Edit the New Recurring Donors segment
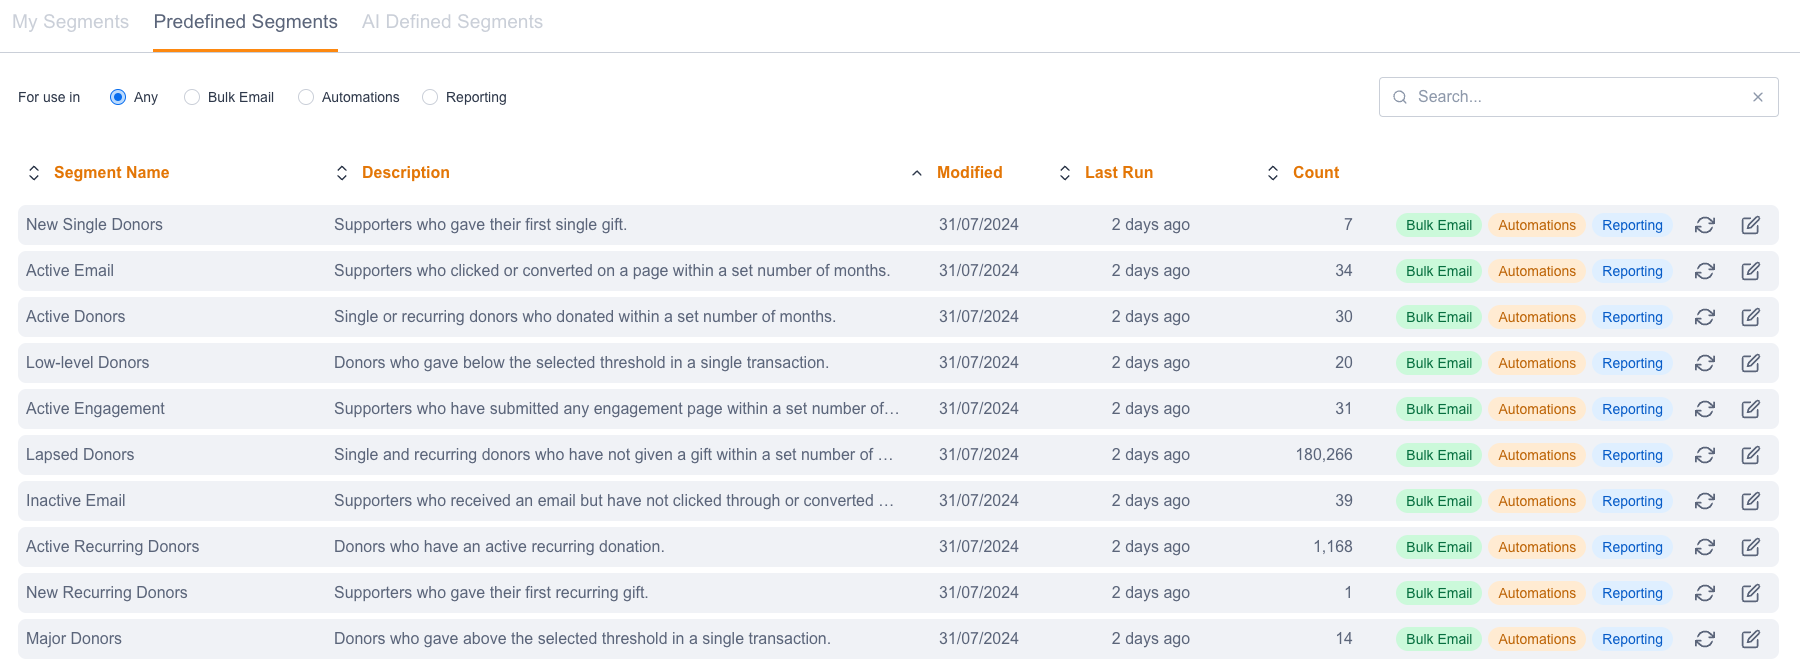The height and width of the screenshot is (671, 1800). [1751, 593]
